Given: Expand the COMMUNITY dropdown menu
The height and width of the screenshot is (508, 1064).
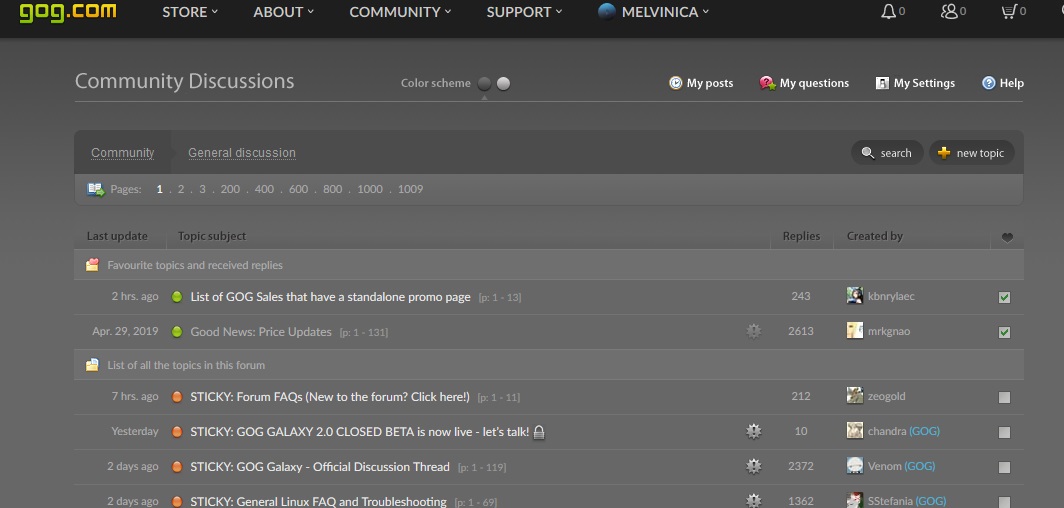Looking at the screenshot, I should point(400,12).
